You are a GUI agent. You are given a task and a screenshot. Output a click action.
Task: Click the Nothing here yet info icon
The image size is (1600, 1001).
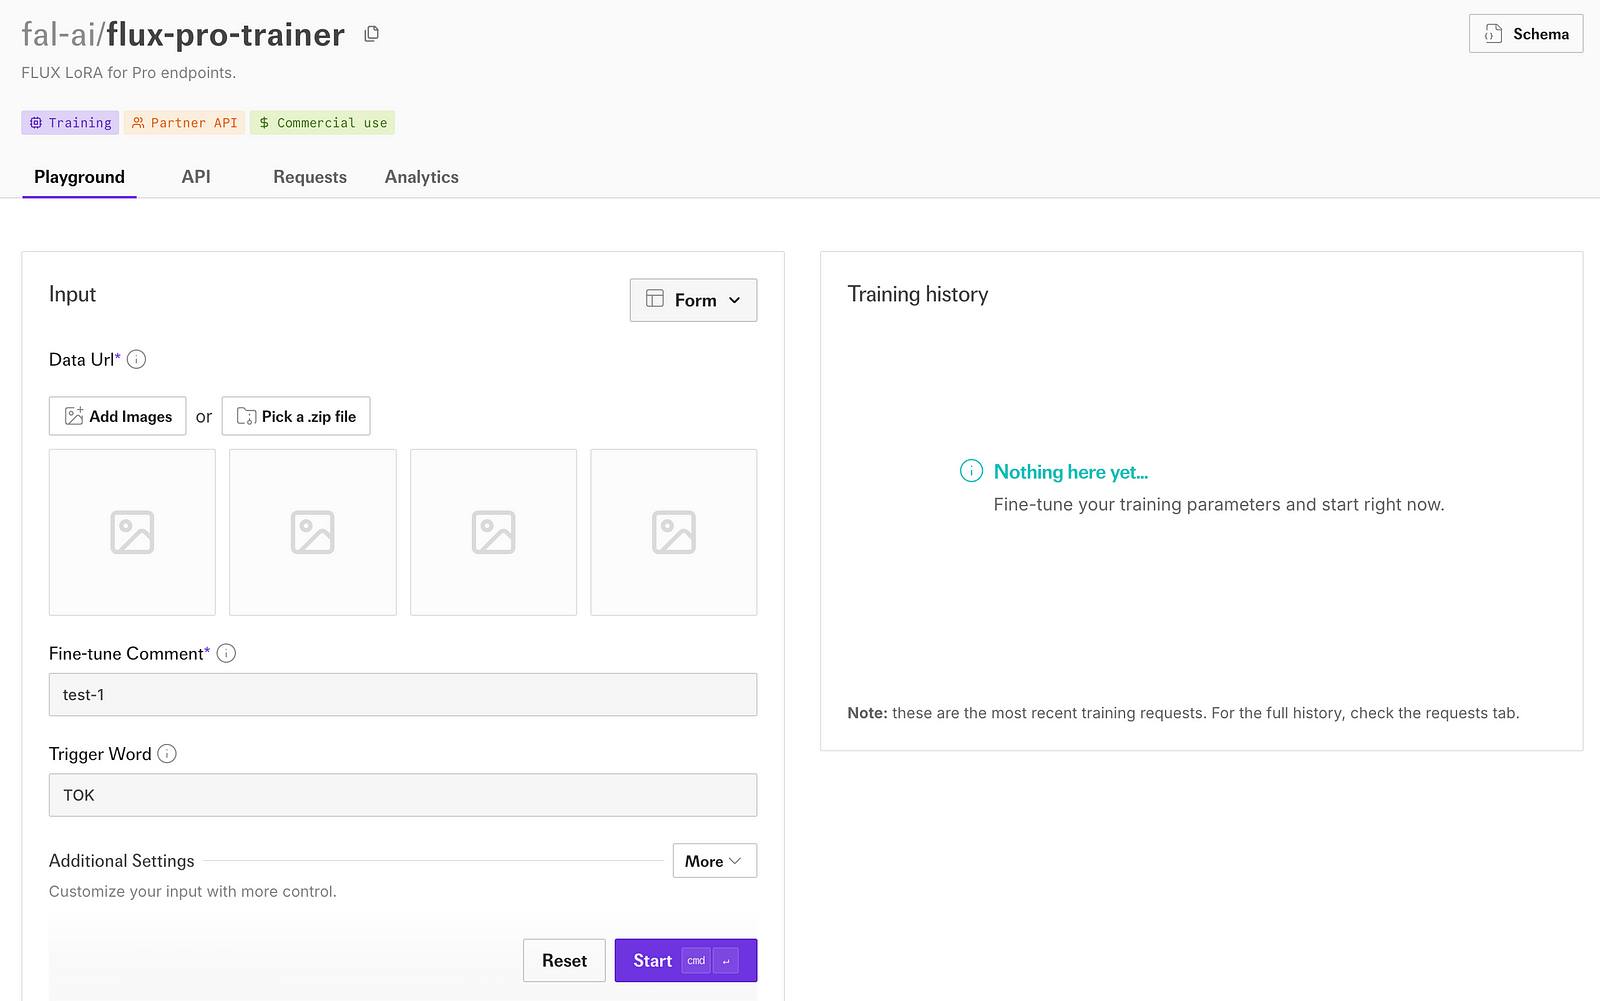click(x=971, y=471)
